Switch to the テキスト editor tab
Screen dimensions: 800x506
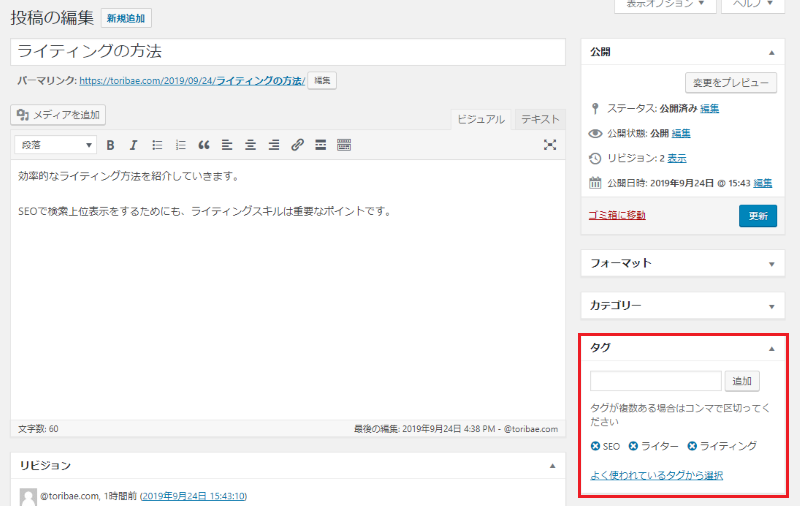coord(540,119)
